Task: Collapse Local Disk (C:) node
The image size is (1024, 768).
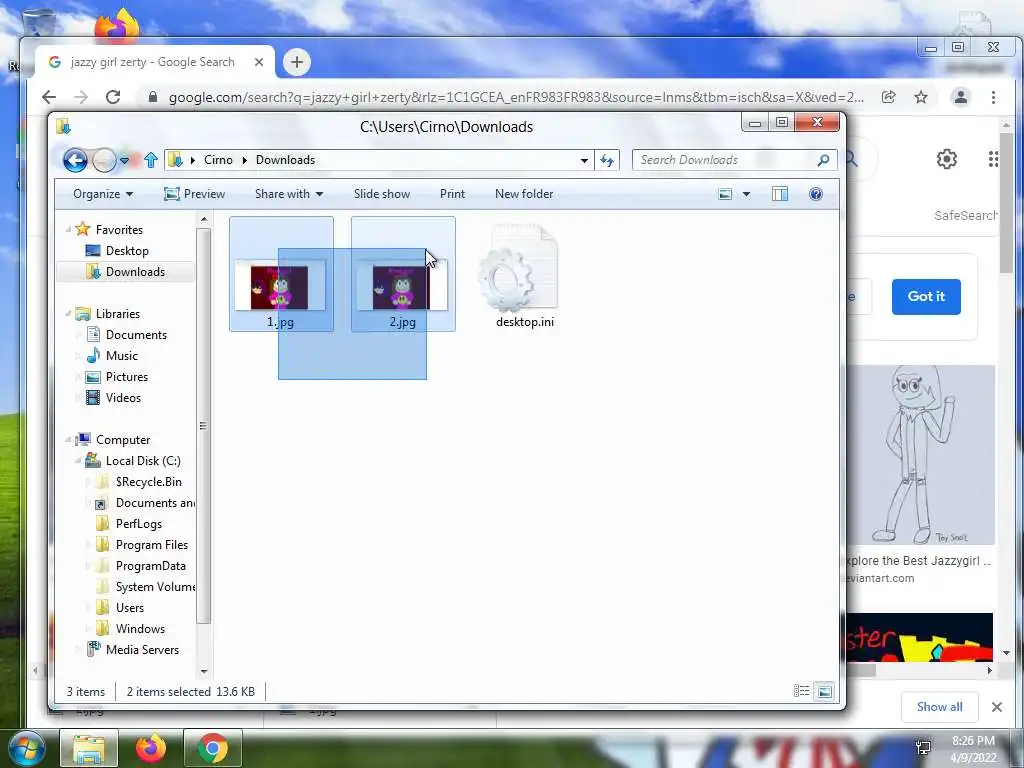Action: (78, 461)
